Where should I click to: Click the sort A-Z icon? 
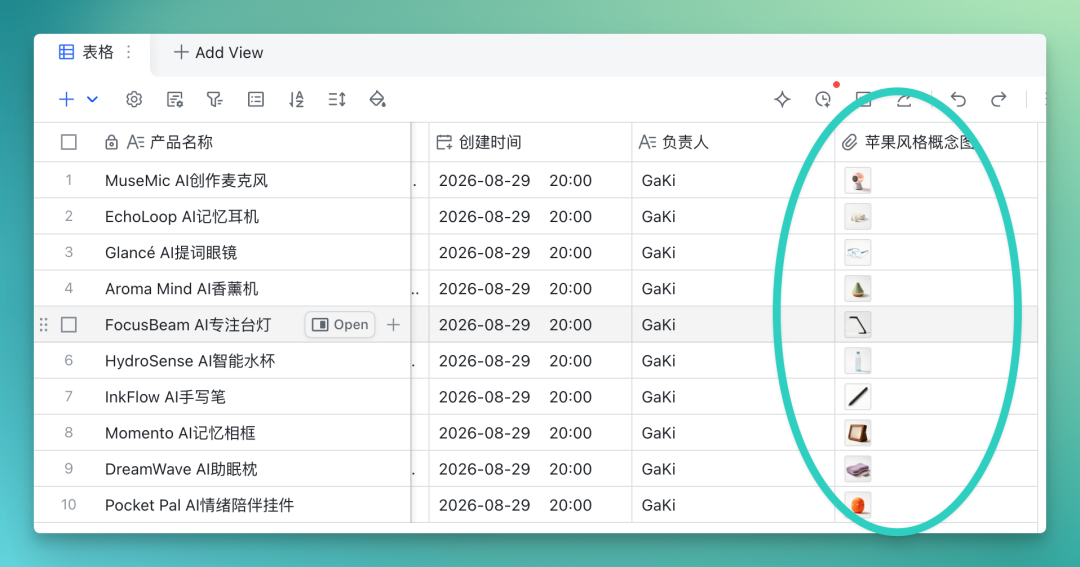tap(296, 100)
